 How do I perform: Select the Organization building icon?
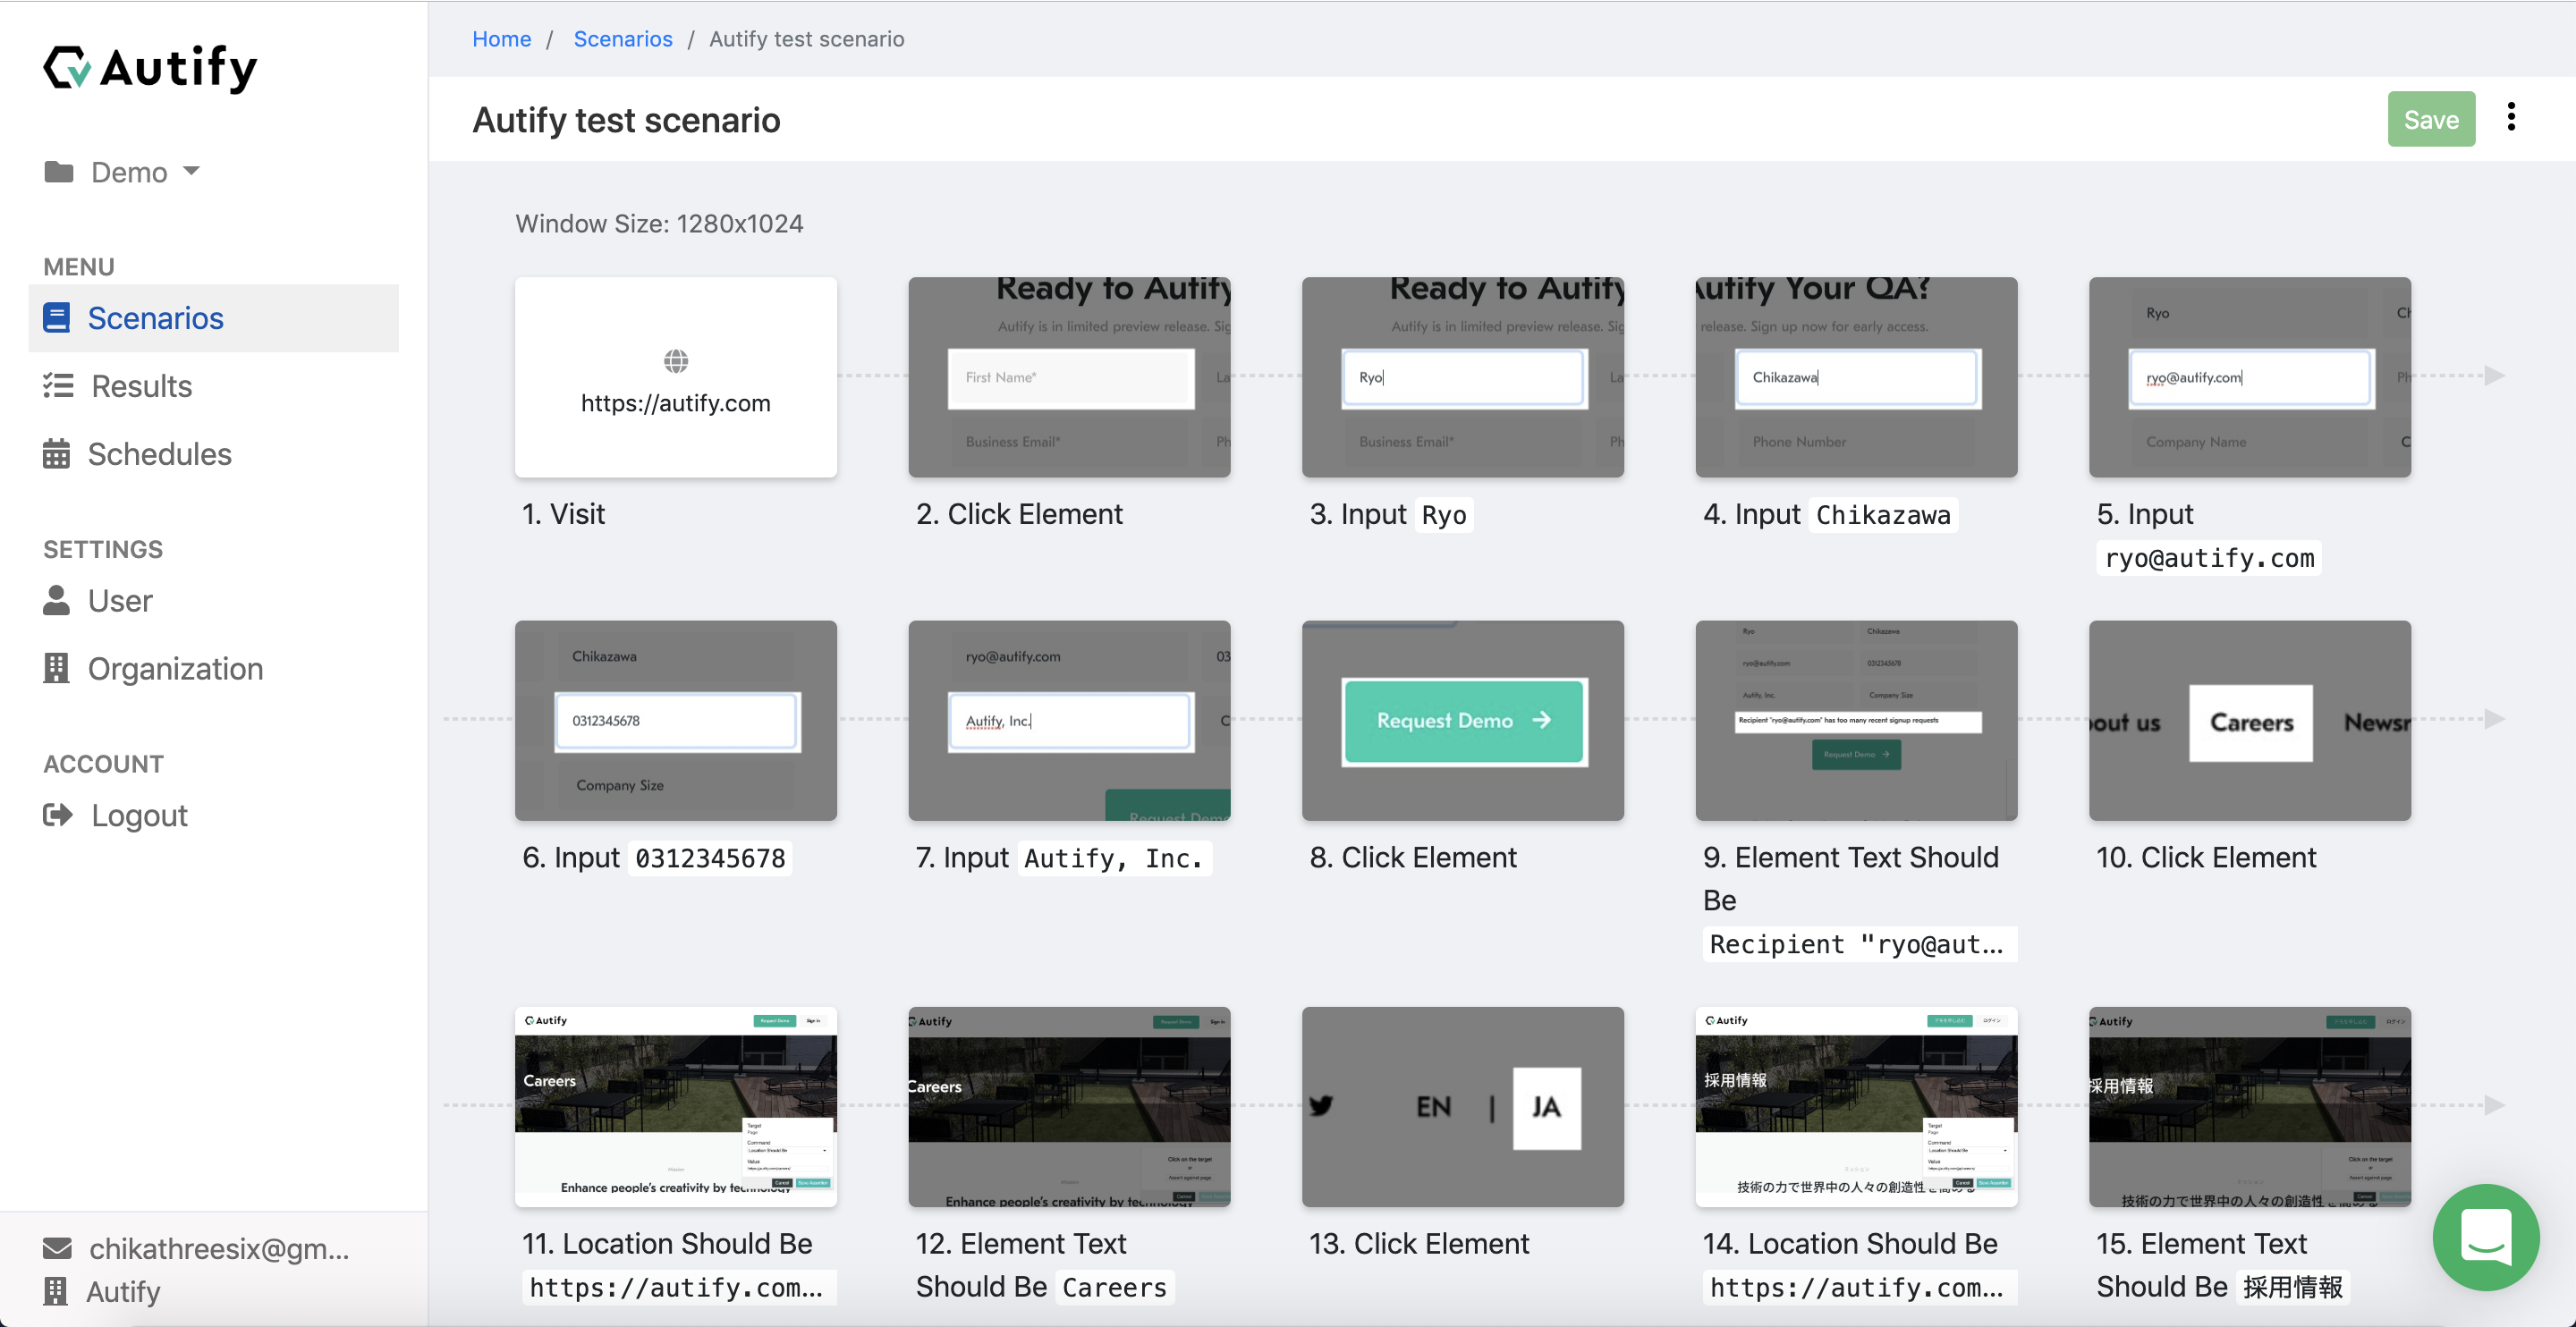click(57, 668)
